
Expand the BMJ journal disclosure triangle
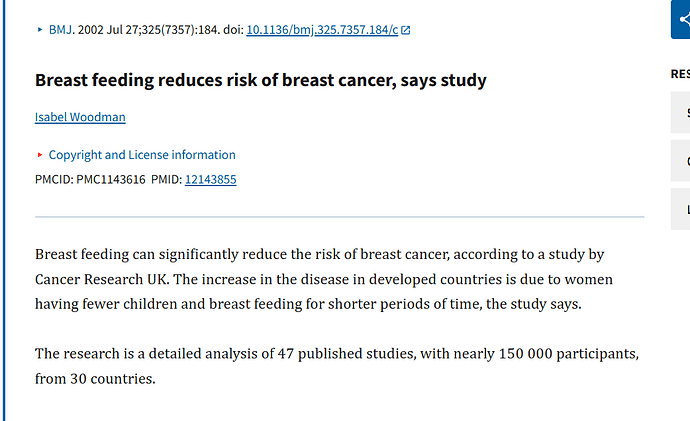point(40,30)
